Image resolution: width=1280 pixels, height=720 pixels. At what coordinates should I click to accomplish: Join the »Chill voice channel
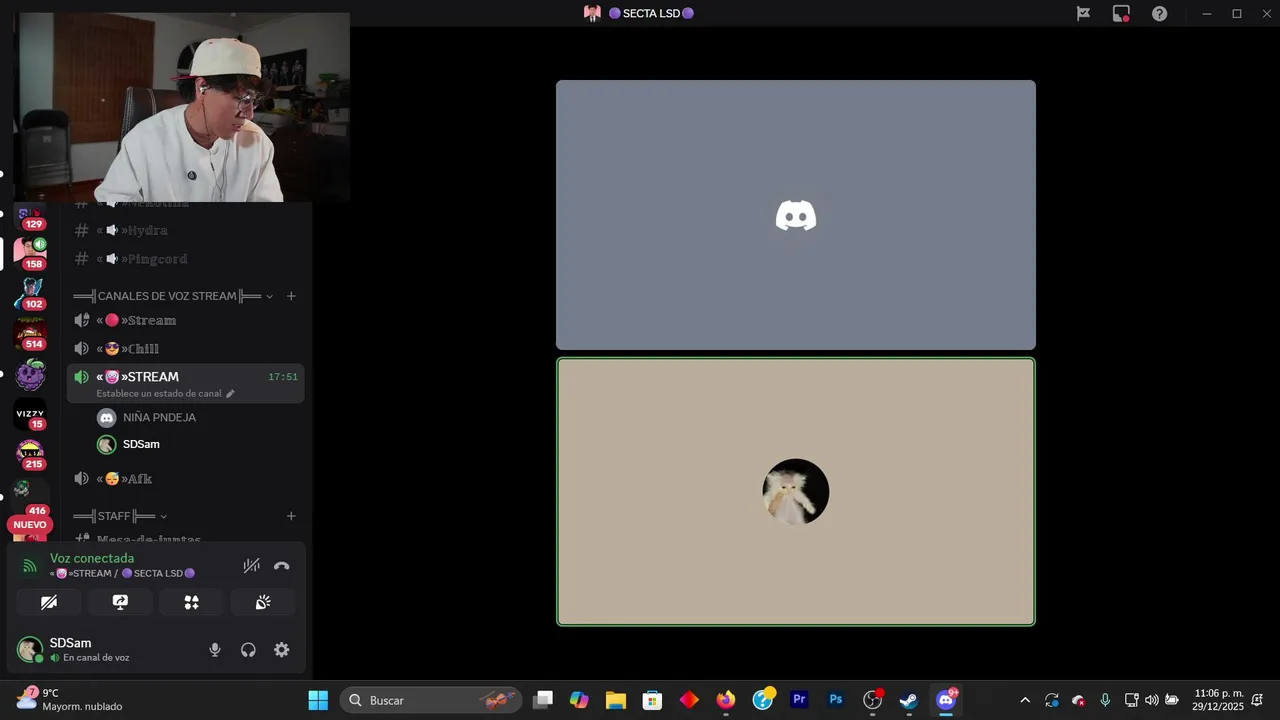coord(185,349)
